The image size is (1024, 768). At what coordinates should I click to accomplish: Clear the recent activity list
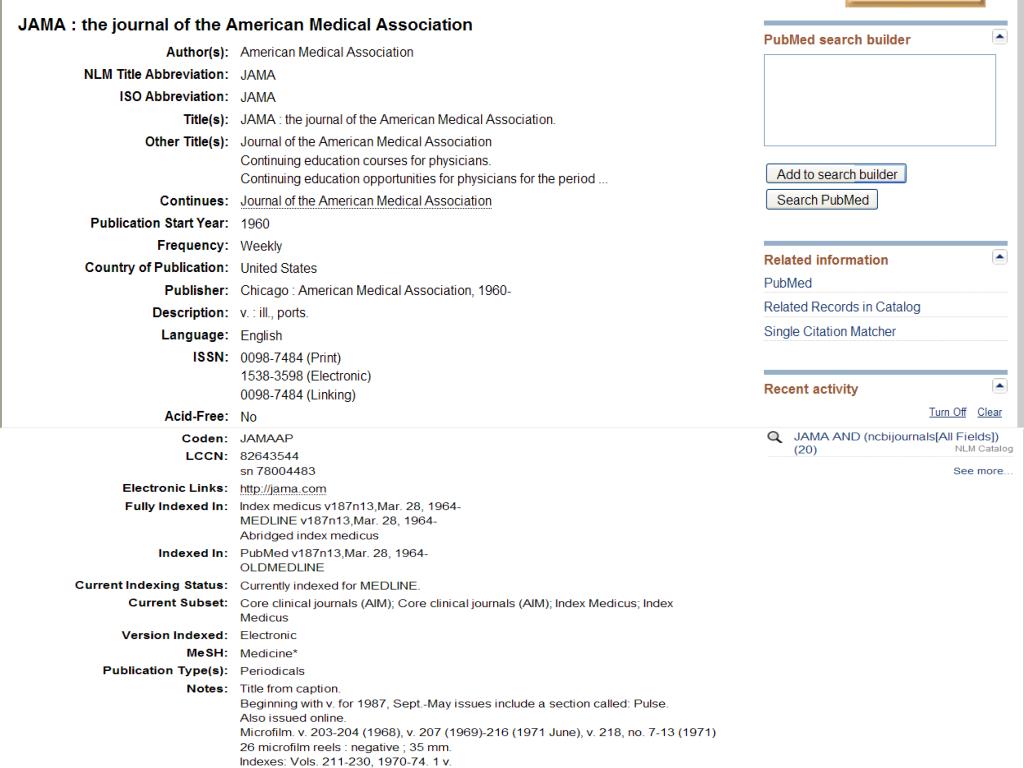tap(989, 412)
